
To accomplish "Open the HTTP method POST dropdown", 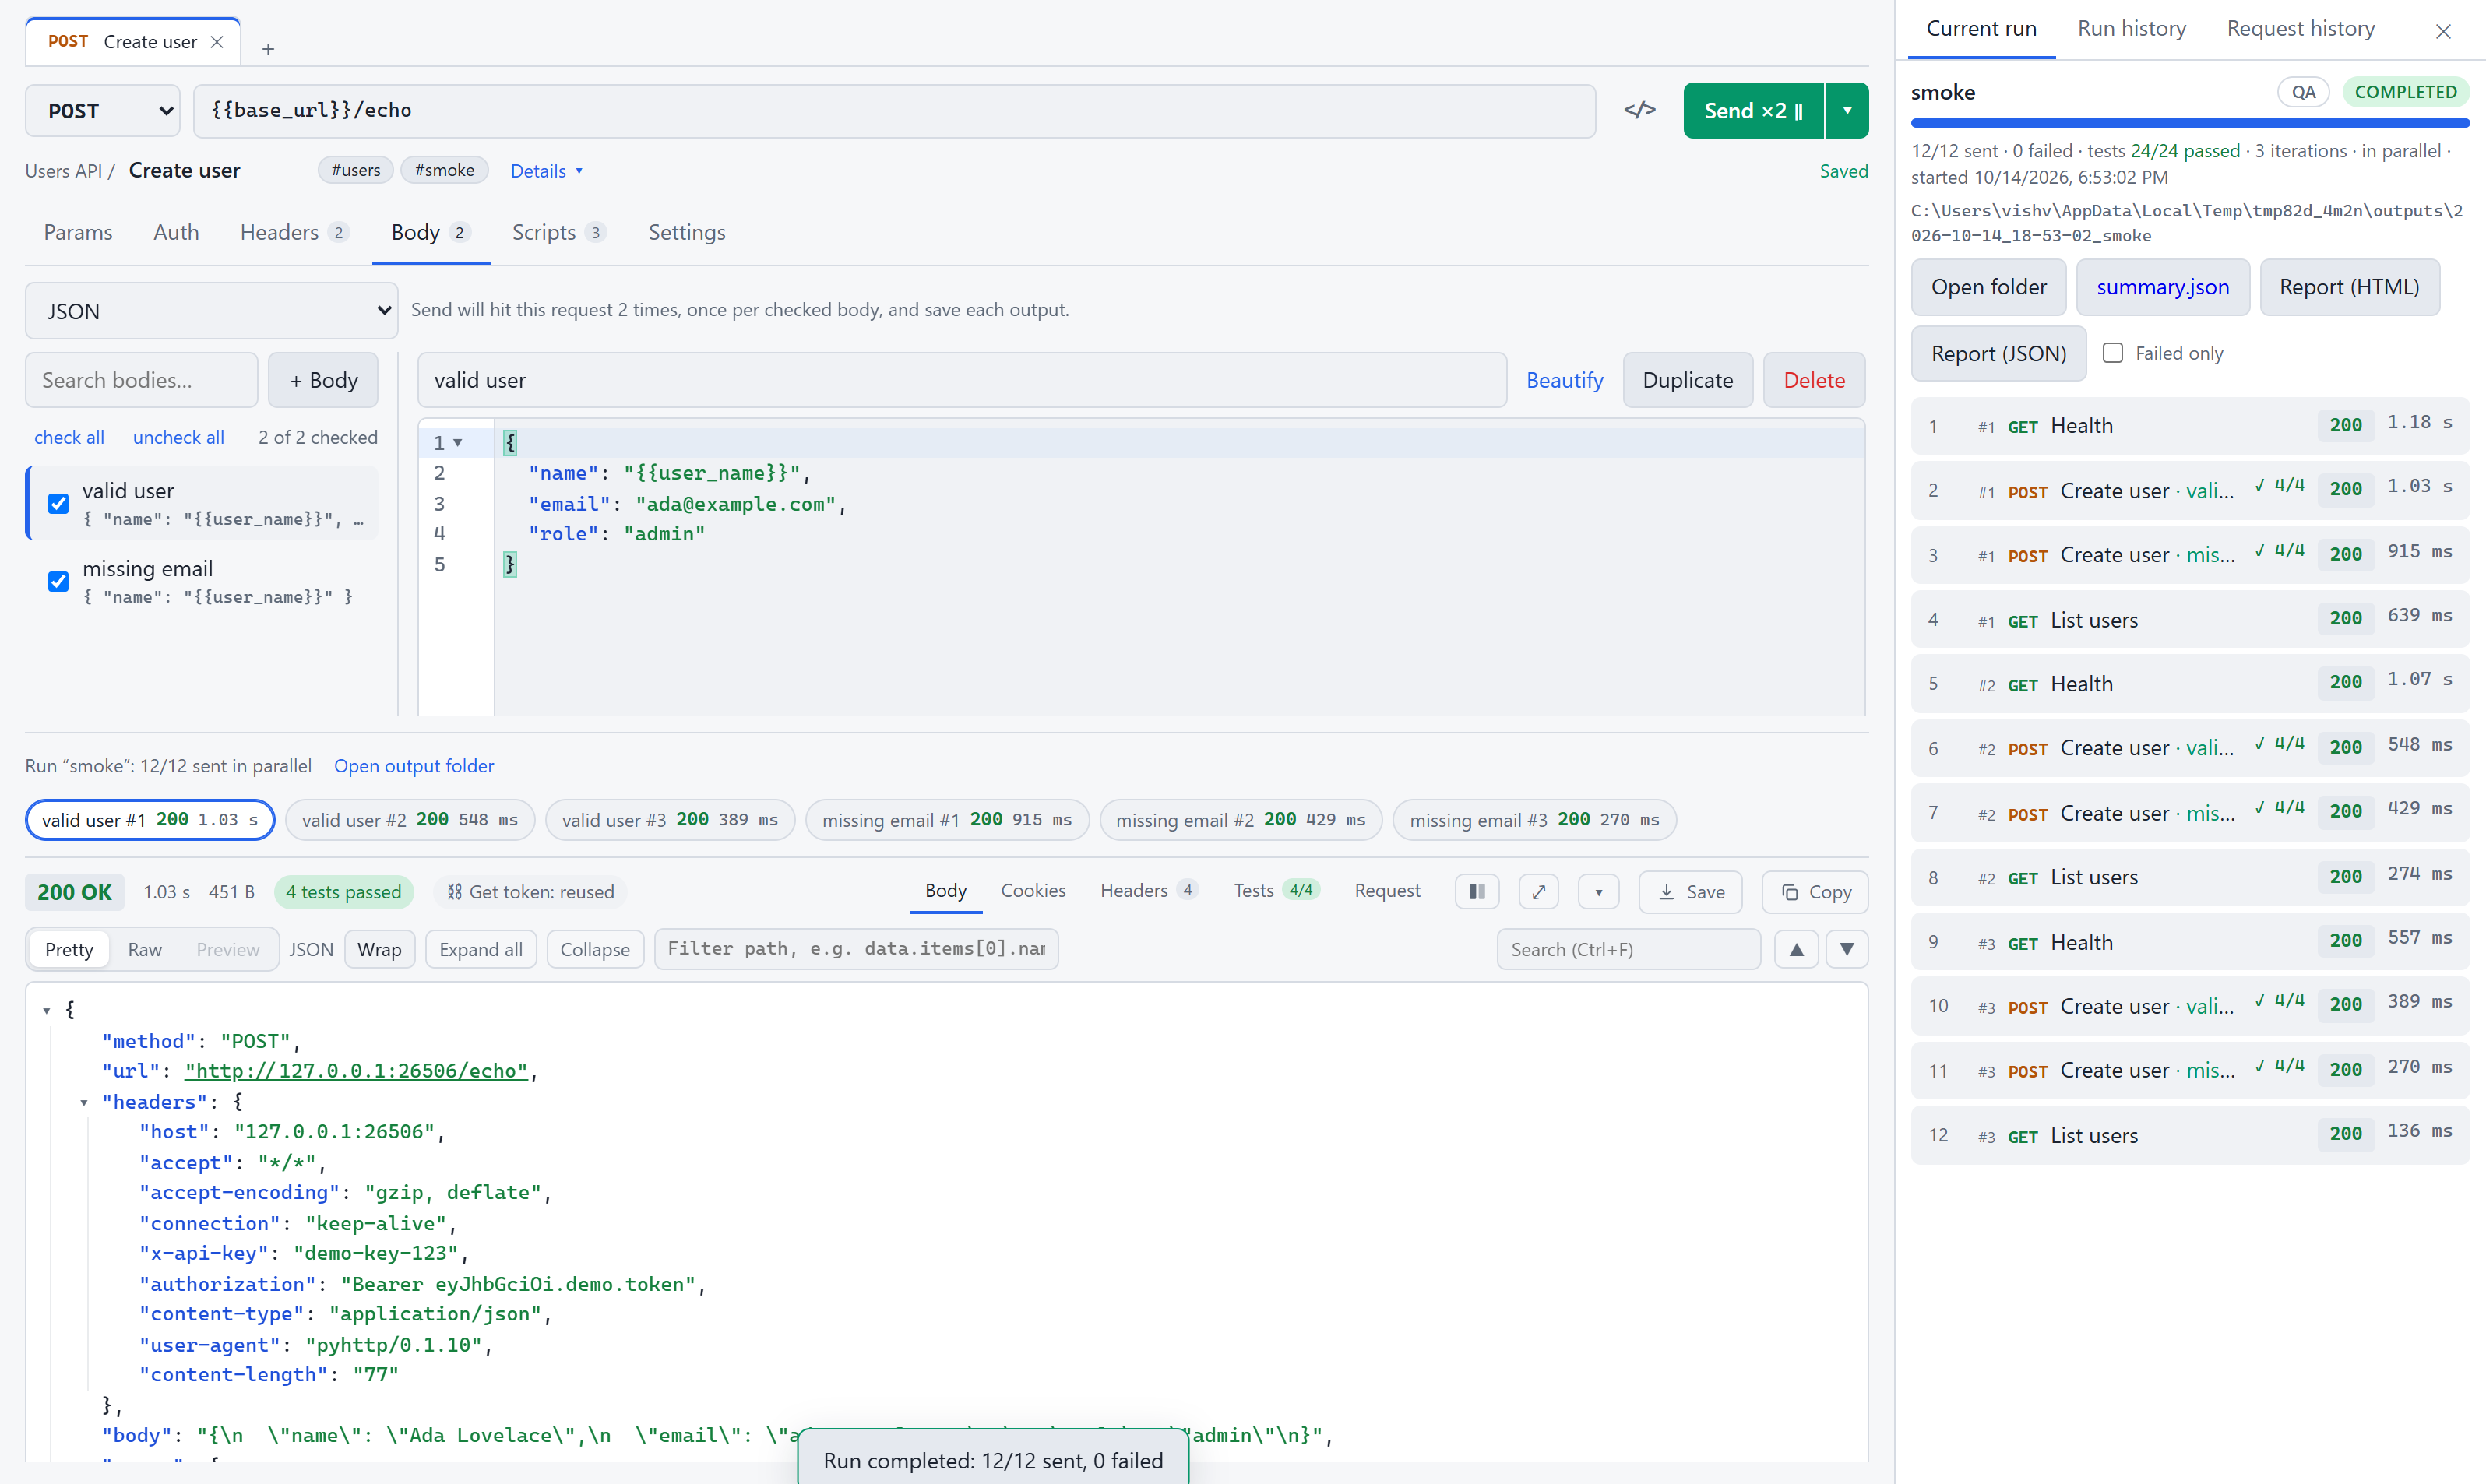I will [103, 111].
